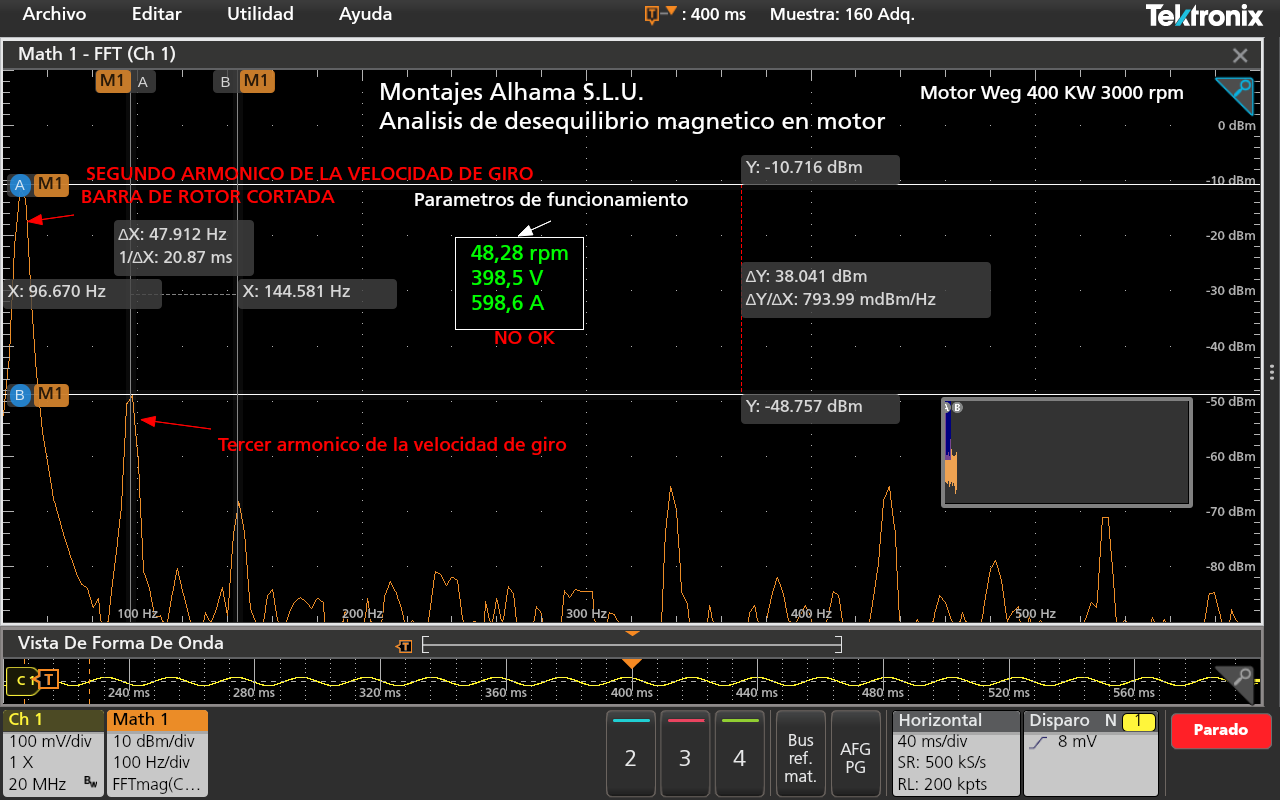Select cursor A marker on left edge
Image resolution: width=1280 pixels, height=800 pixels.
pos(19,185)
